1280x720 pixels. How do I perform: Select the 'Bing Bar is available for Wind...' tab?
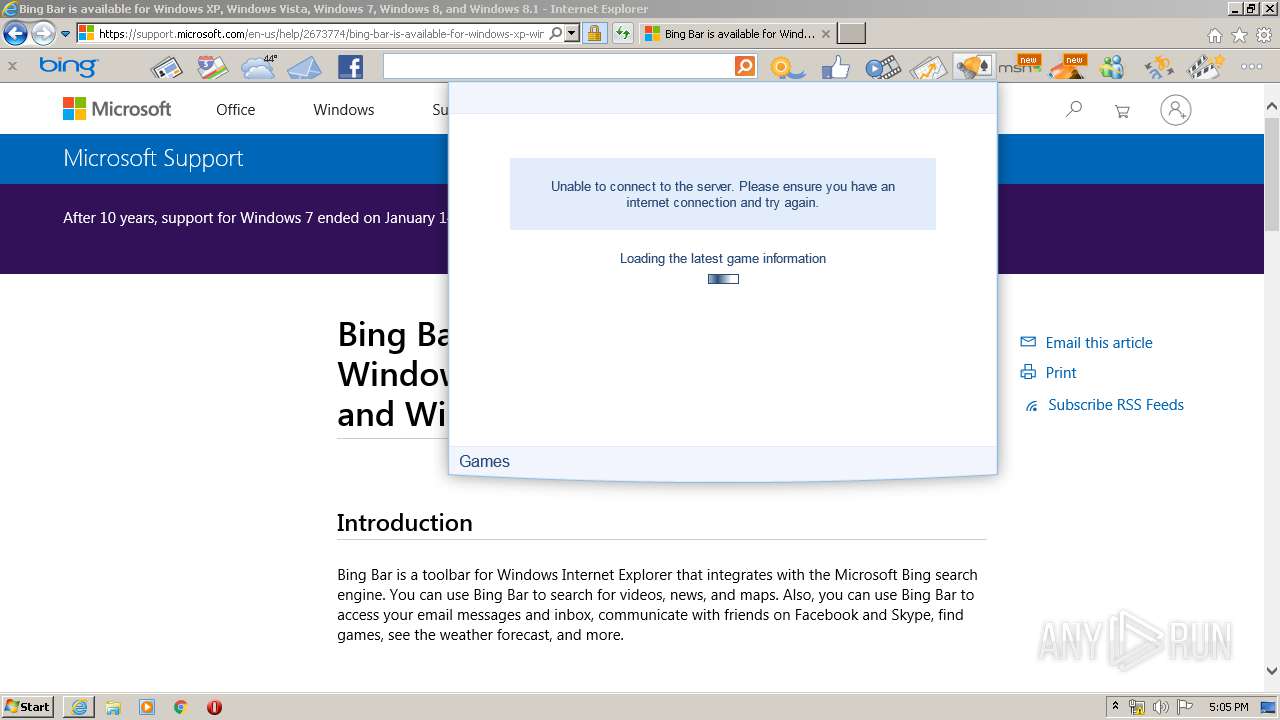(737, 34)
